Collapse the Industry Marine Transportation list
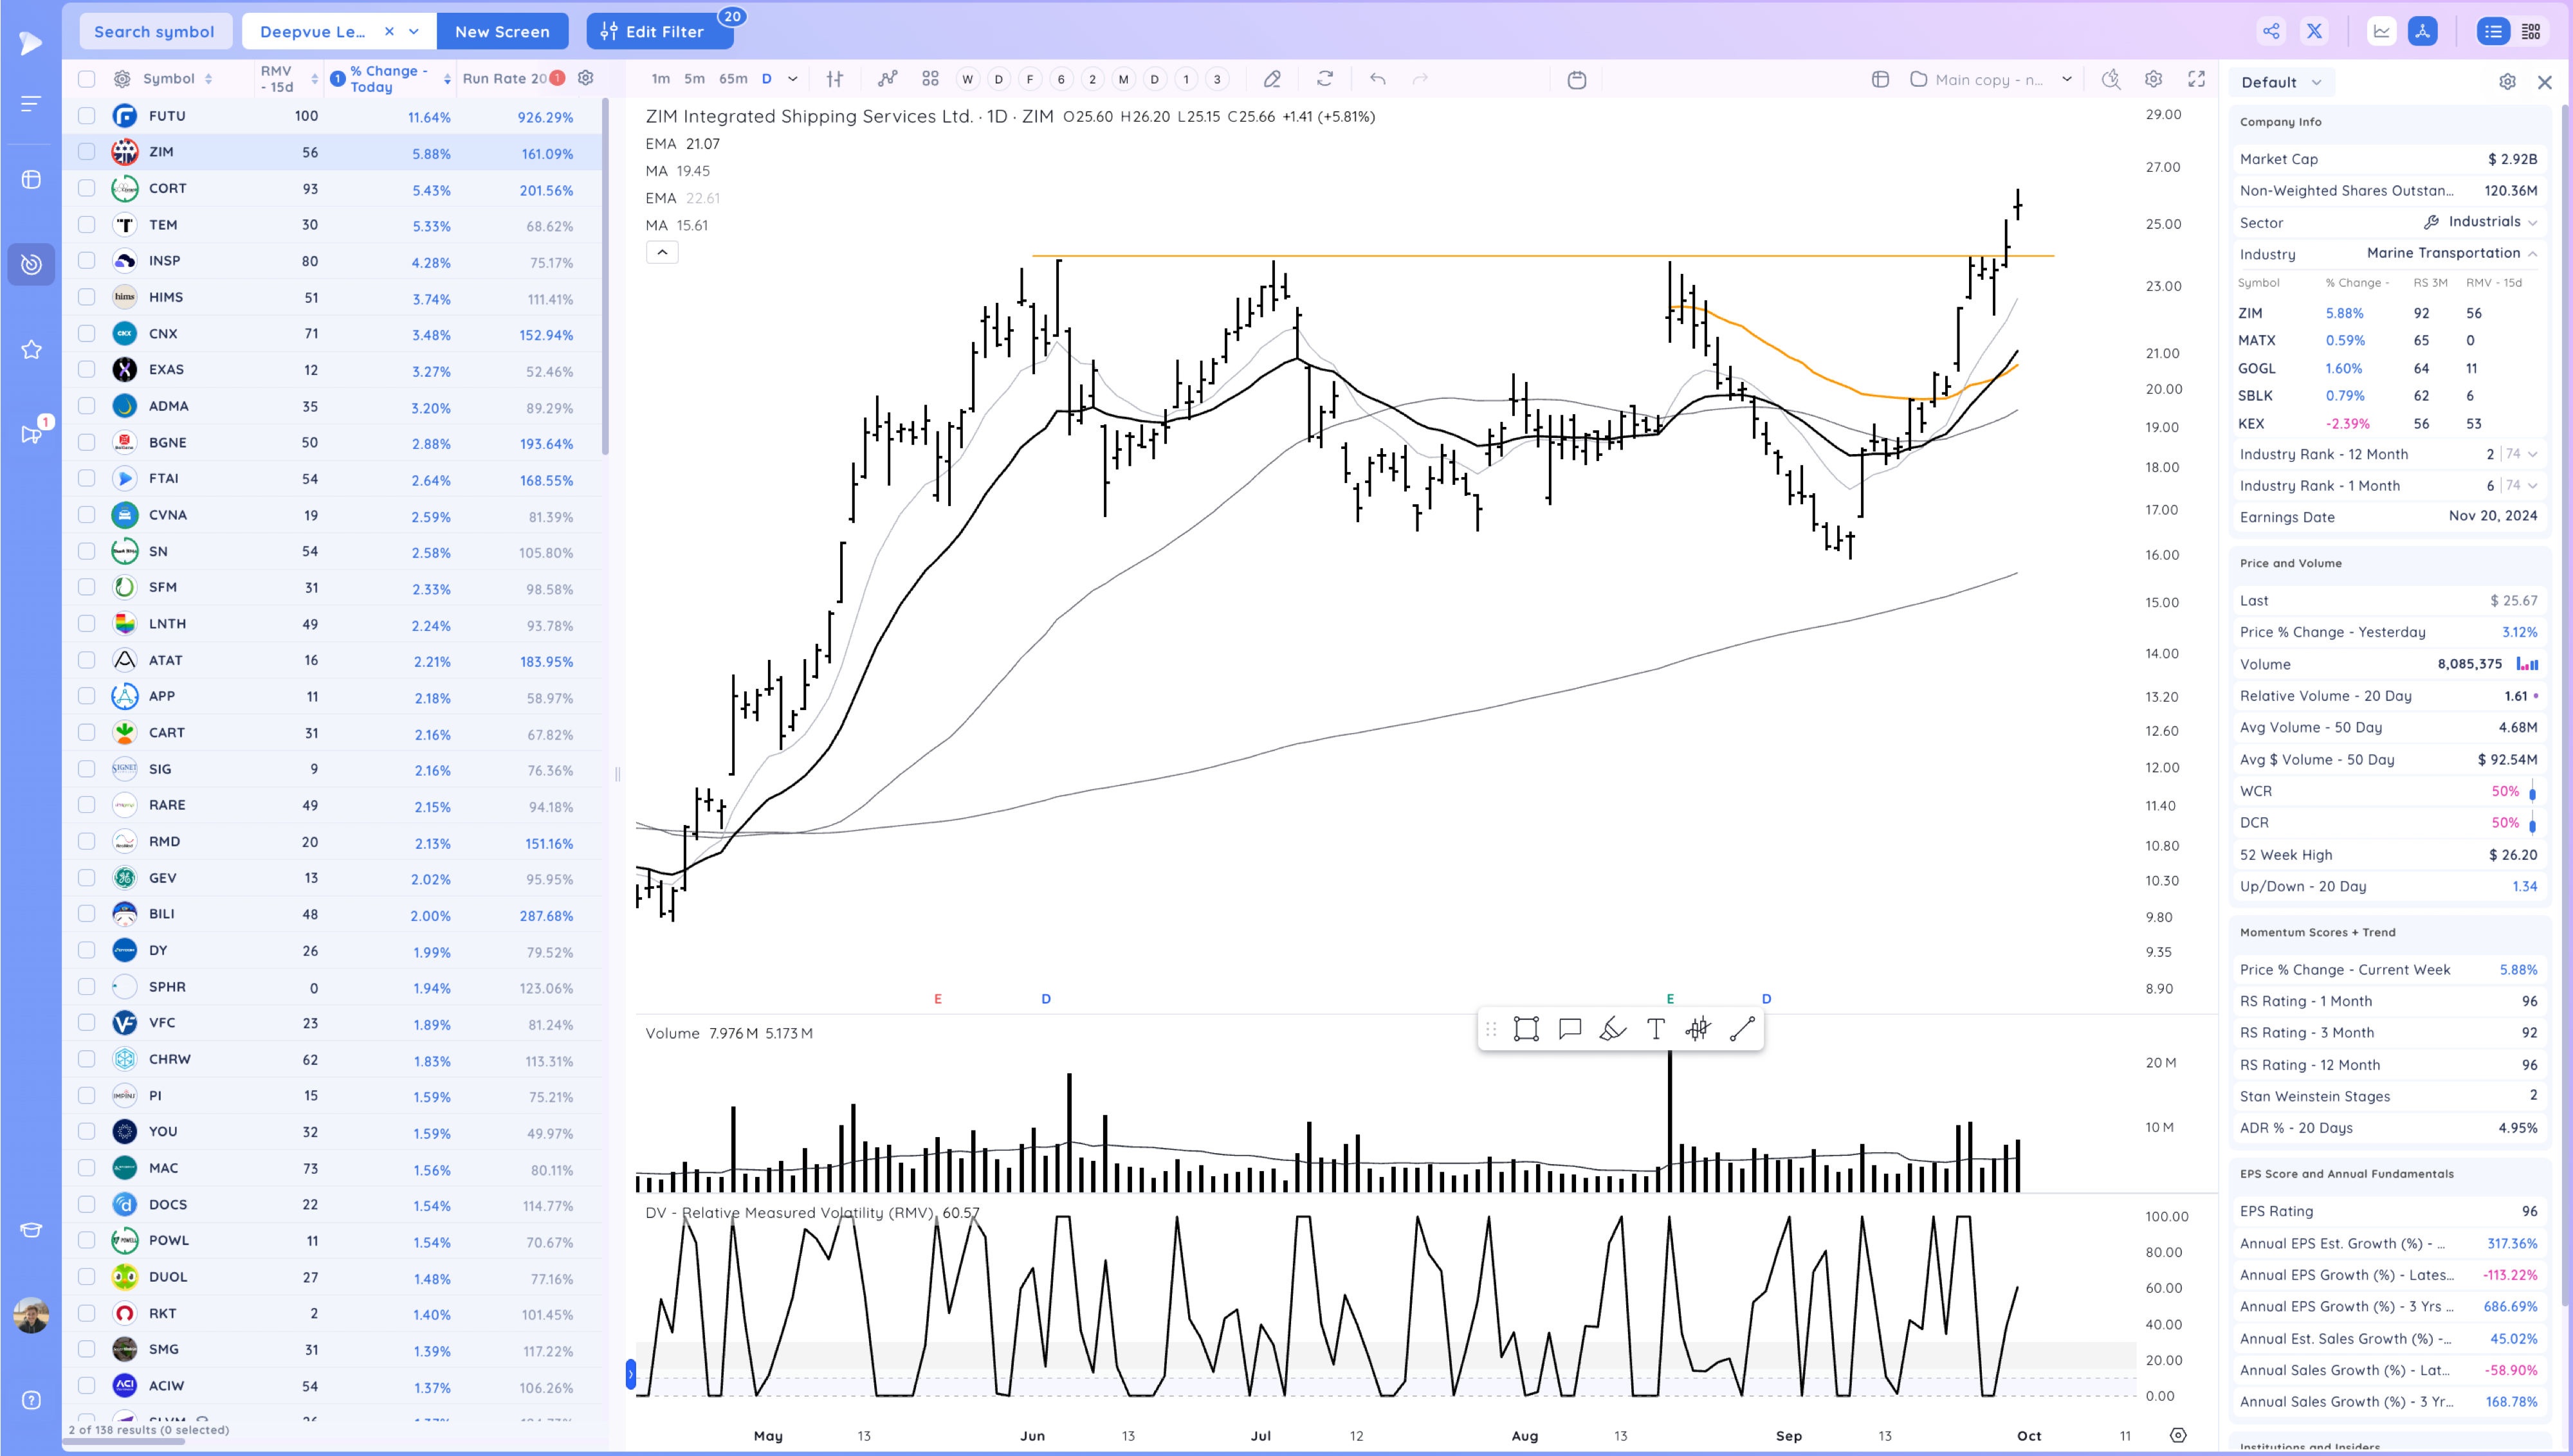 (x=2533, y=254)
